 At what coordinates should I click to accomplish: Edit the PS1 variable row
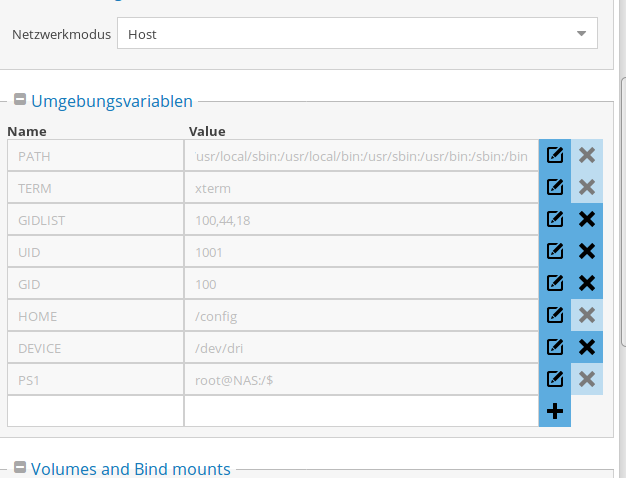[555, 379]
